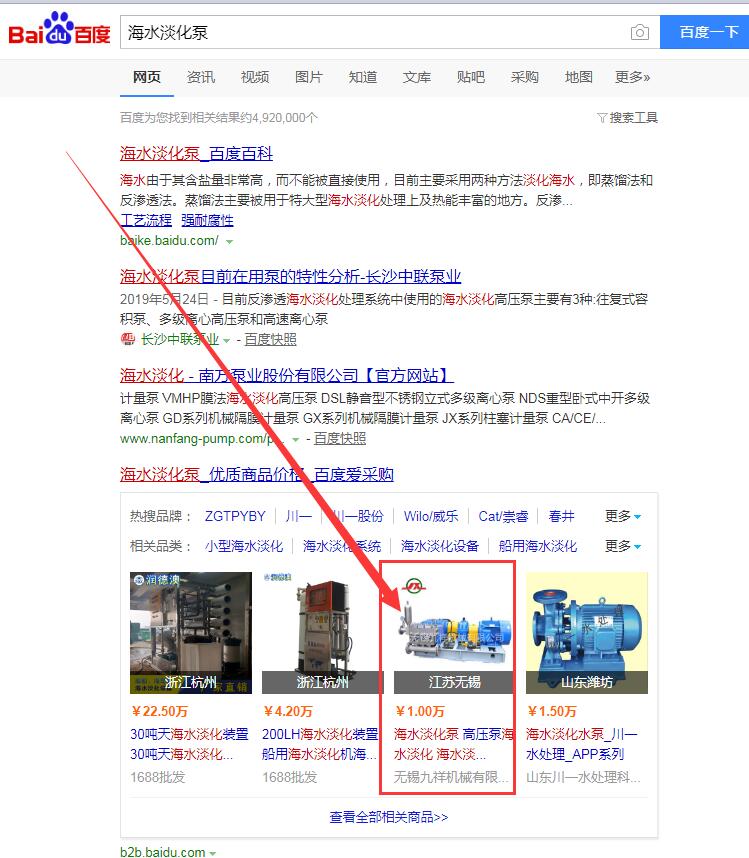Switch to the 资讯 tab

coord(200,77)
